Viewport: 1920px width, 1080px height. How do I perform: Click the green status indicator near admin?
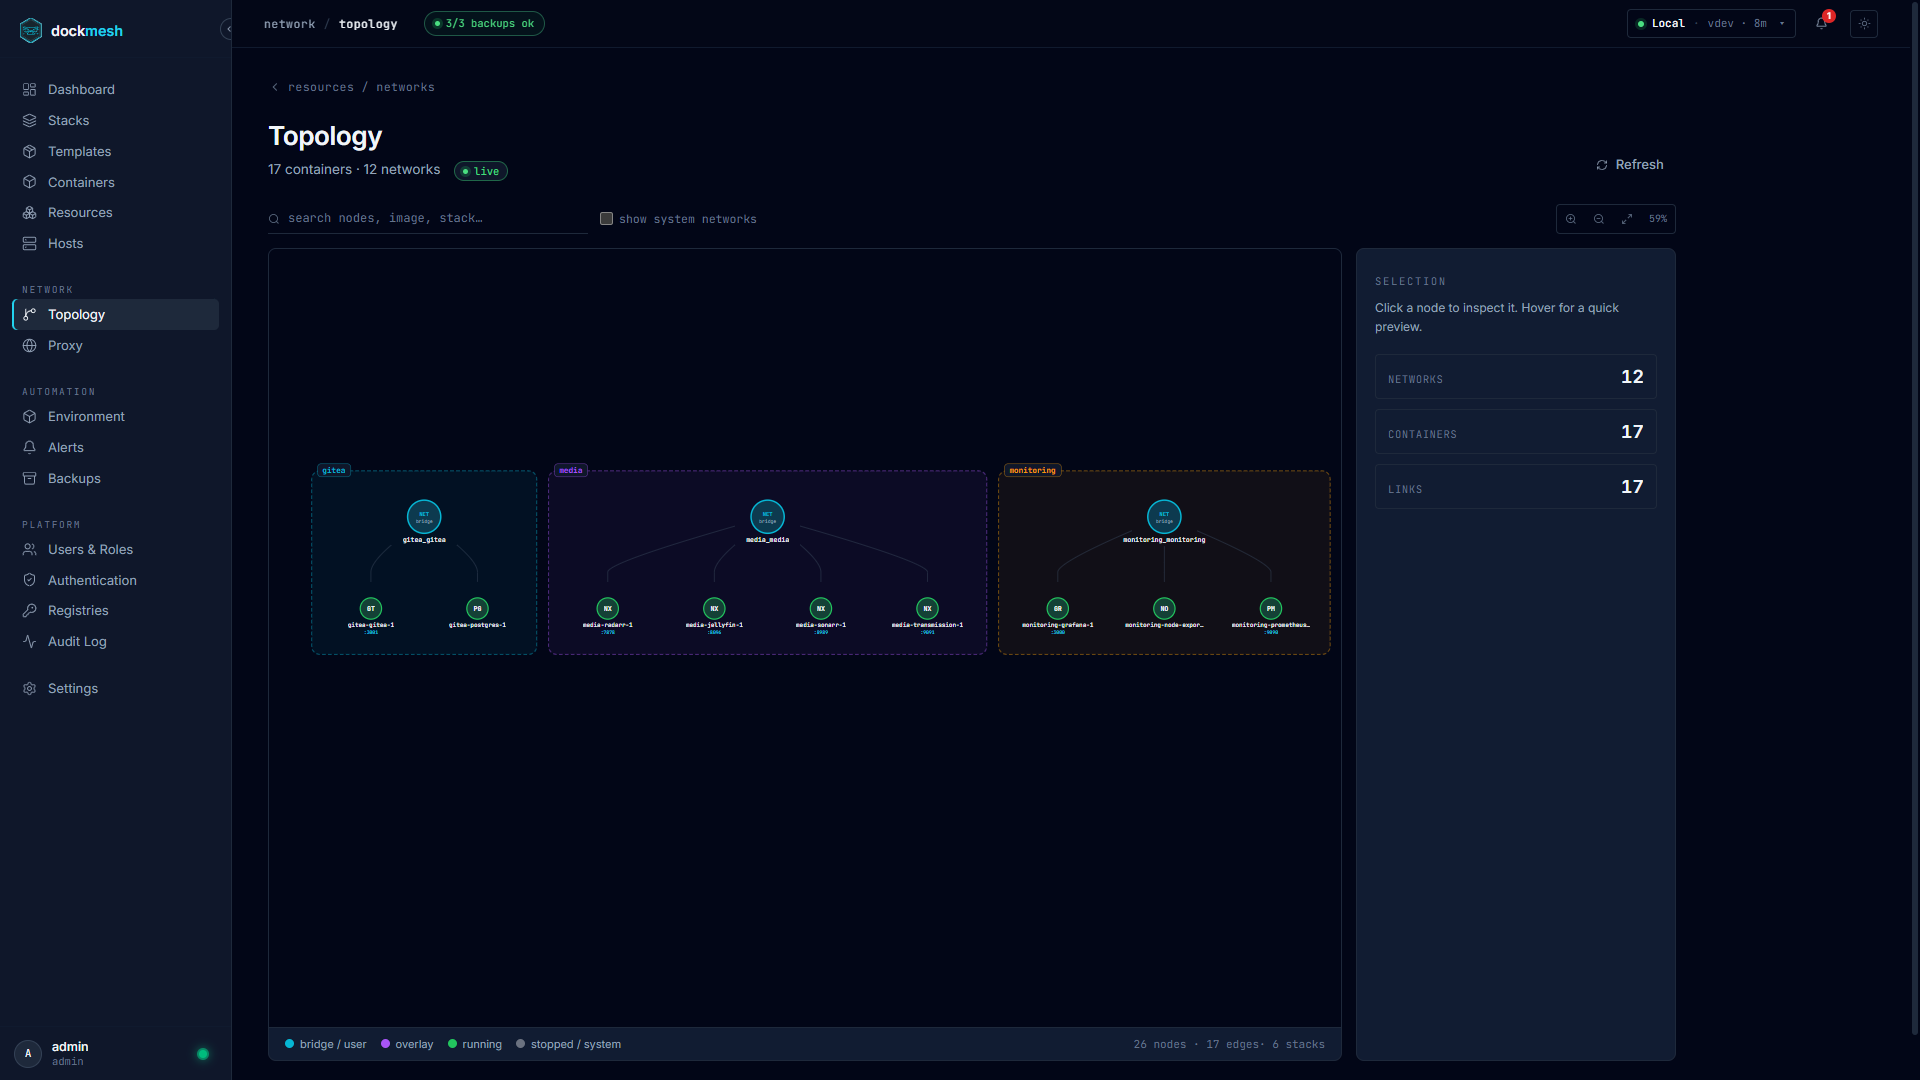[203, 1054]
